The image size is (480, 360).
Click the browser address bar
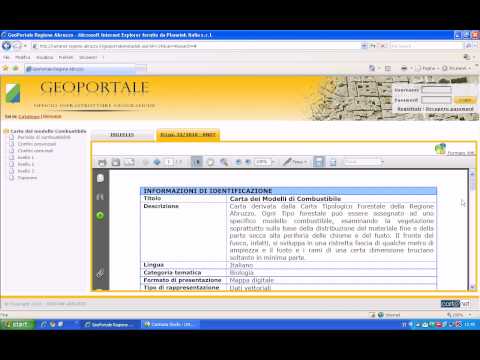(197, 46)
